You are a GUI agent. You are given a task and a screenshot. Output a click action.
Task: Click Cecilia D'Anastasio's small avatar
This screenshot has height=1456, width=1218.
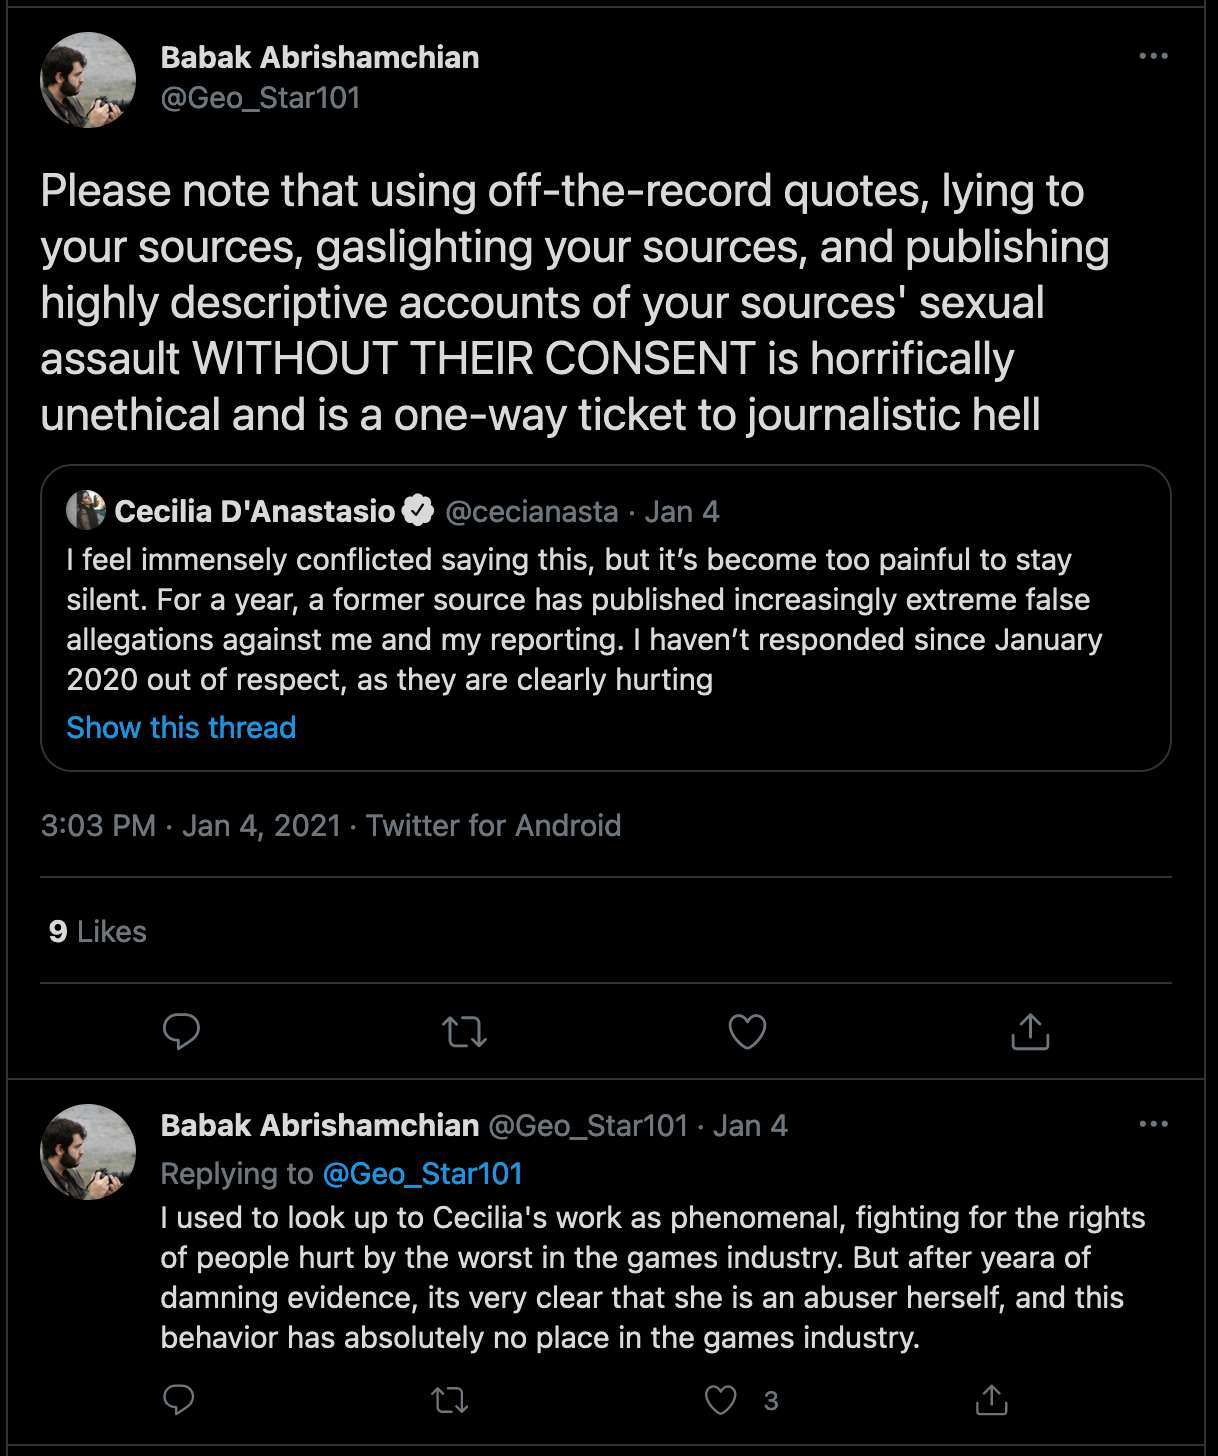point(86,510)
